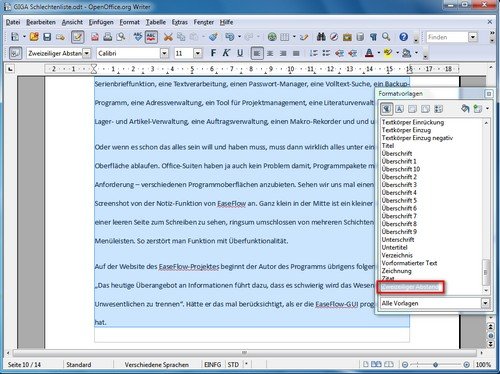Toggle italic K formatting
Image resolution: width=500 pixels, height=374 pixels.
226,53
